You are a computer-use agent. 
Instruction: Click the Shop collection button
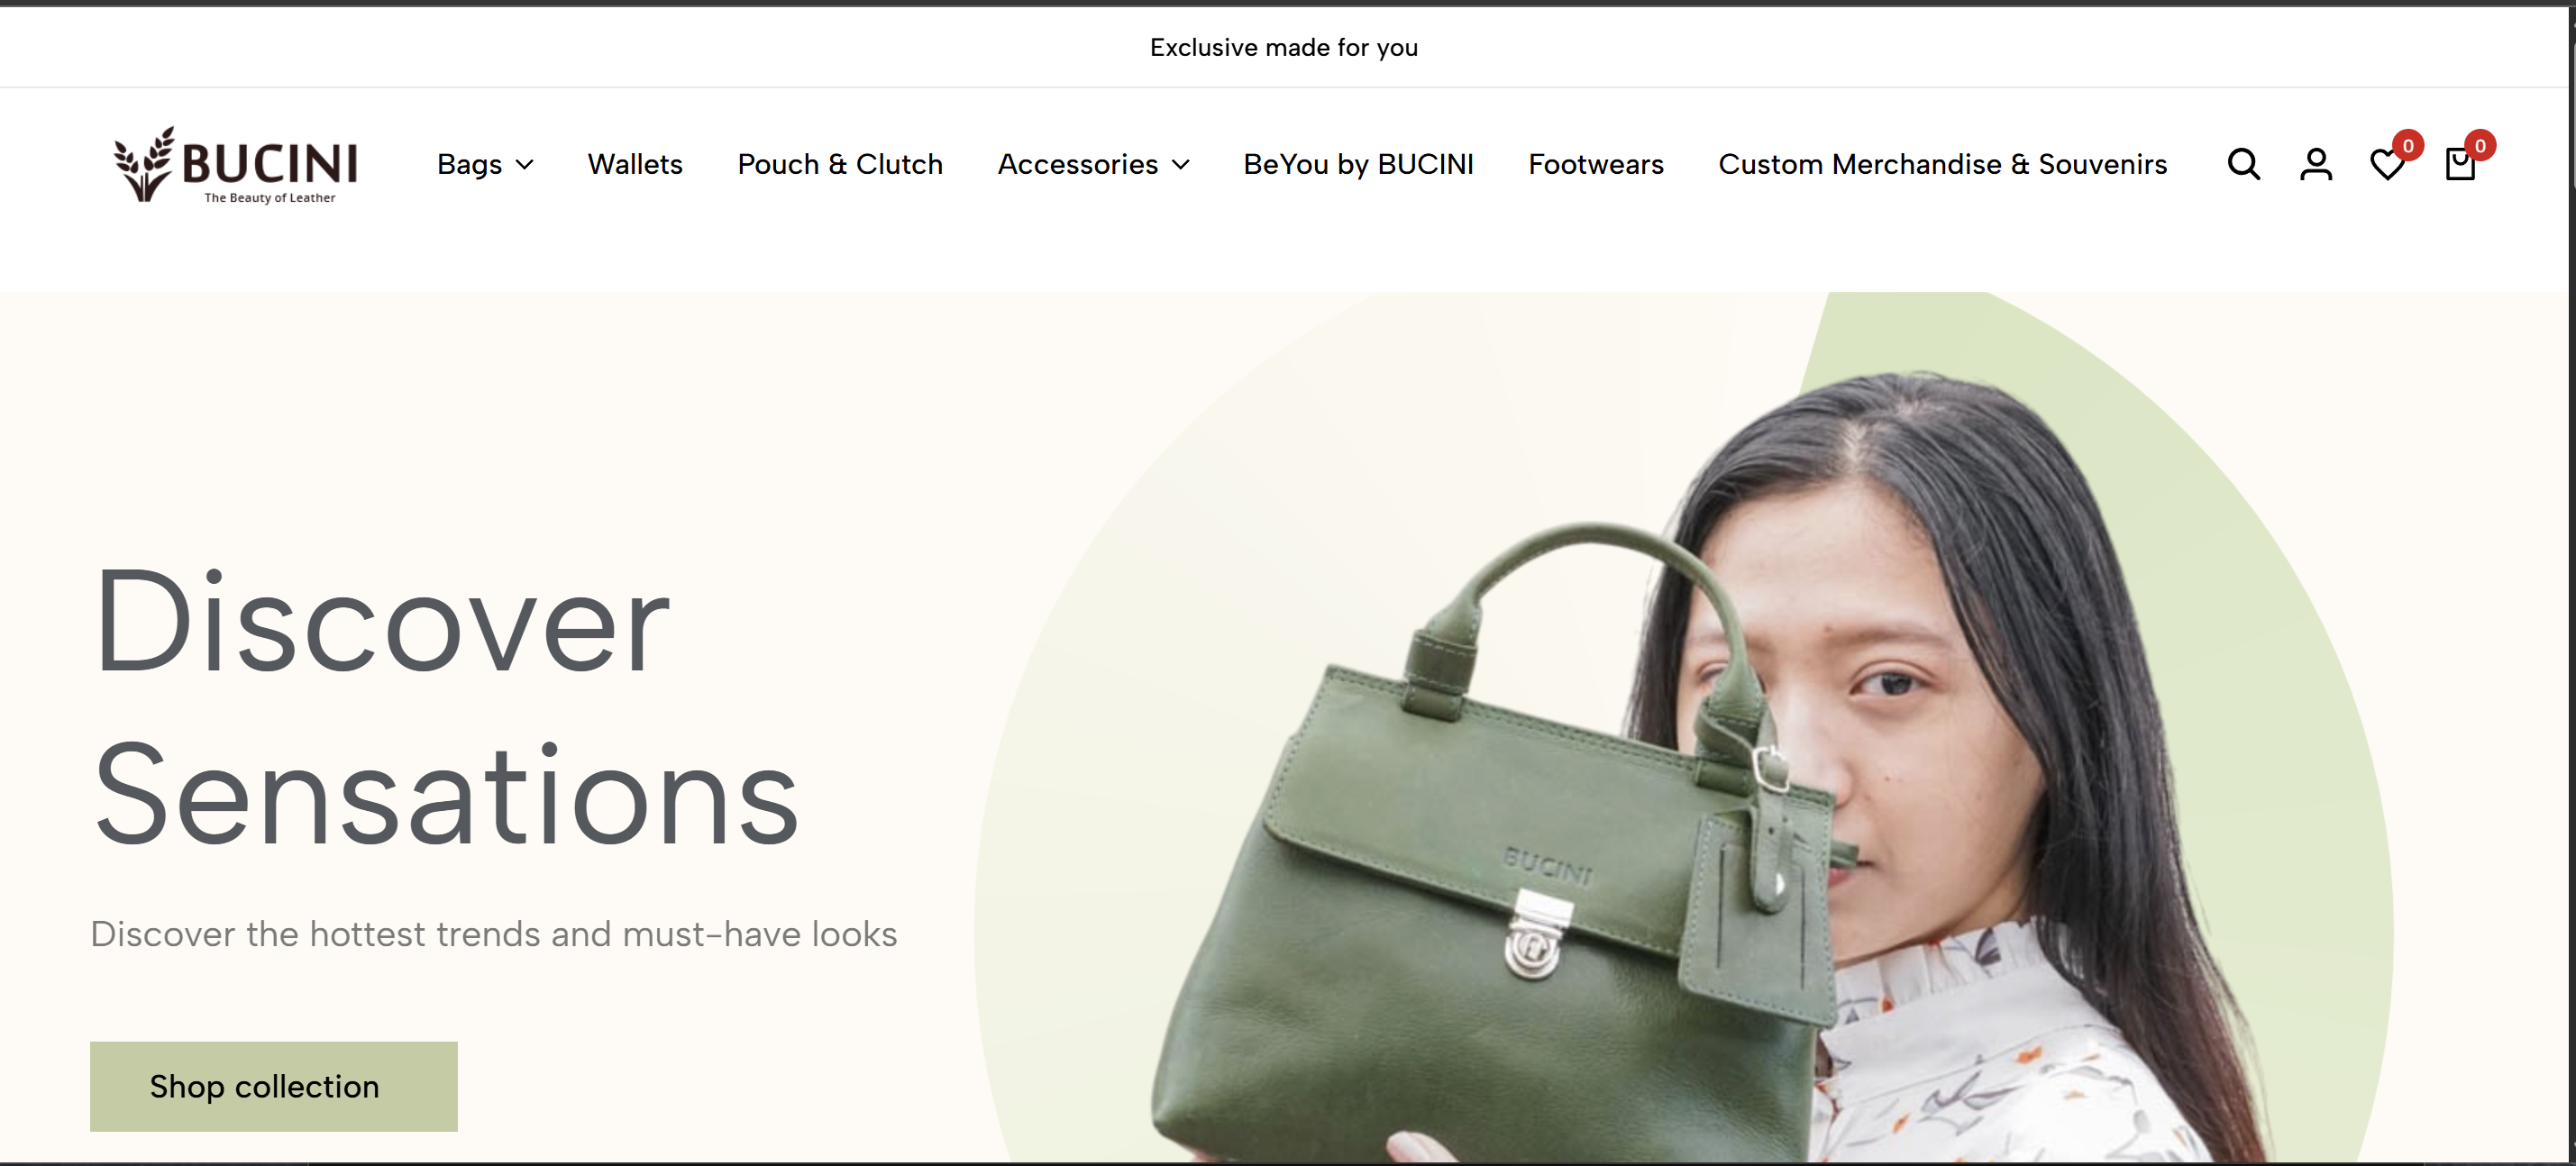pos(274,1086)
